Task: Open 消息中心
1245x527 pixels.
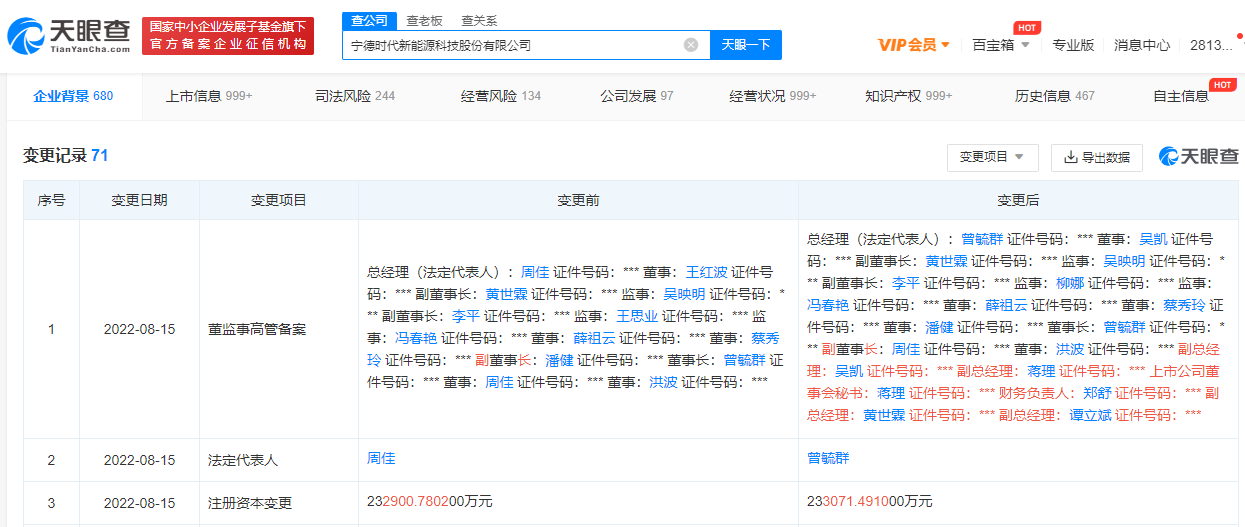Action: click(x=1142, y=45)
